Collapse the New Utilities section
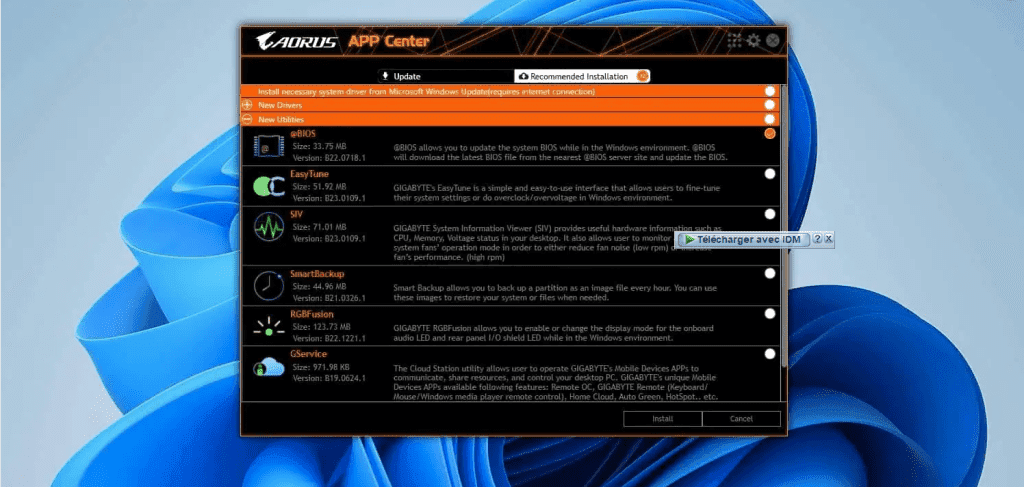Screen dimensions: 1024x487 pyautogui.click(x=247, y=119)
